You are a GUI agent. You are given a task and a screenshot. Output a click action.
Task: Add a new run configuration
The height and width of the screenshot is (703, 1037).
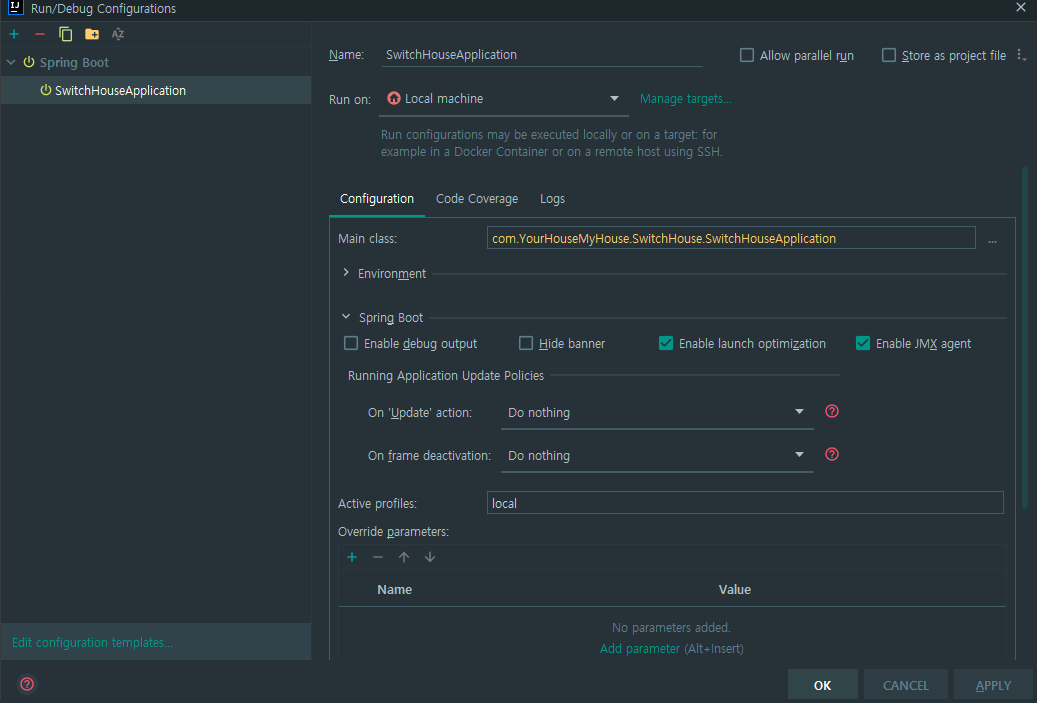(14, 34)
